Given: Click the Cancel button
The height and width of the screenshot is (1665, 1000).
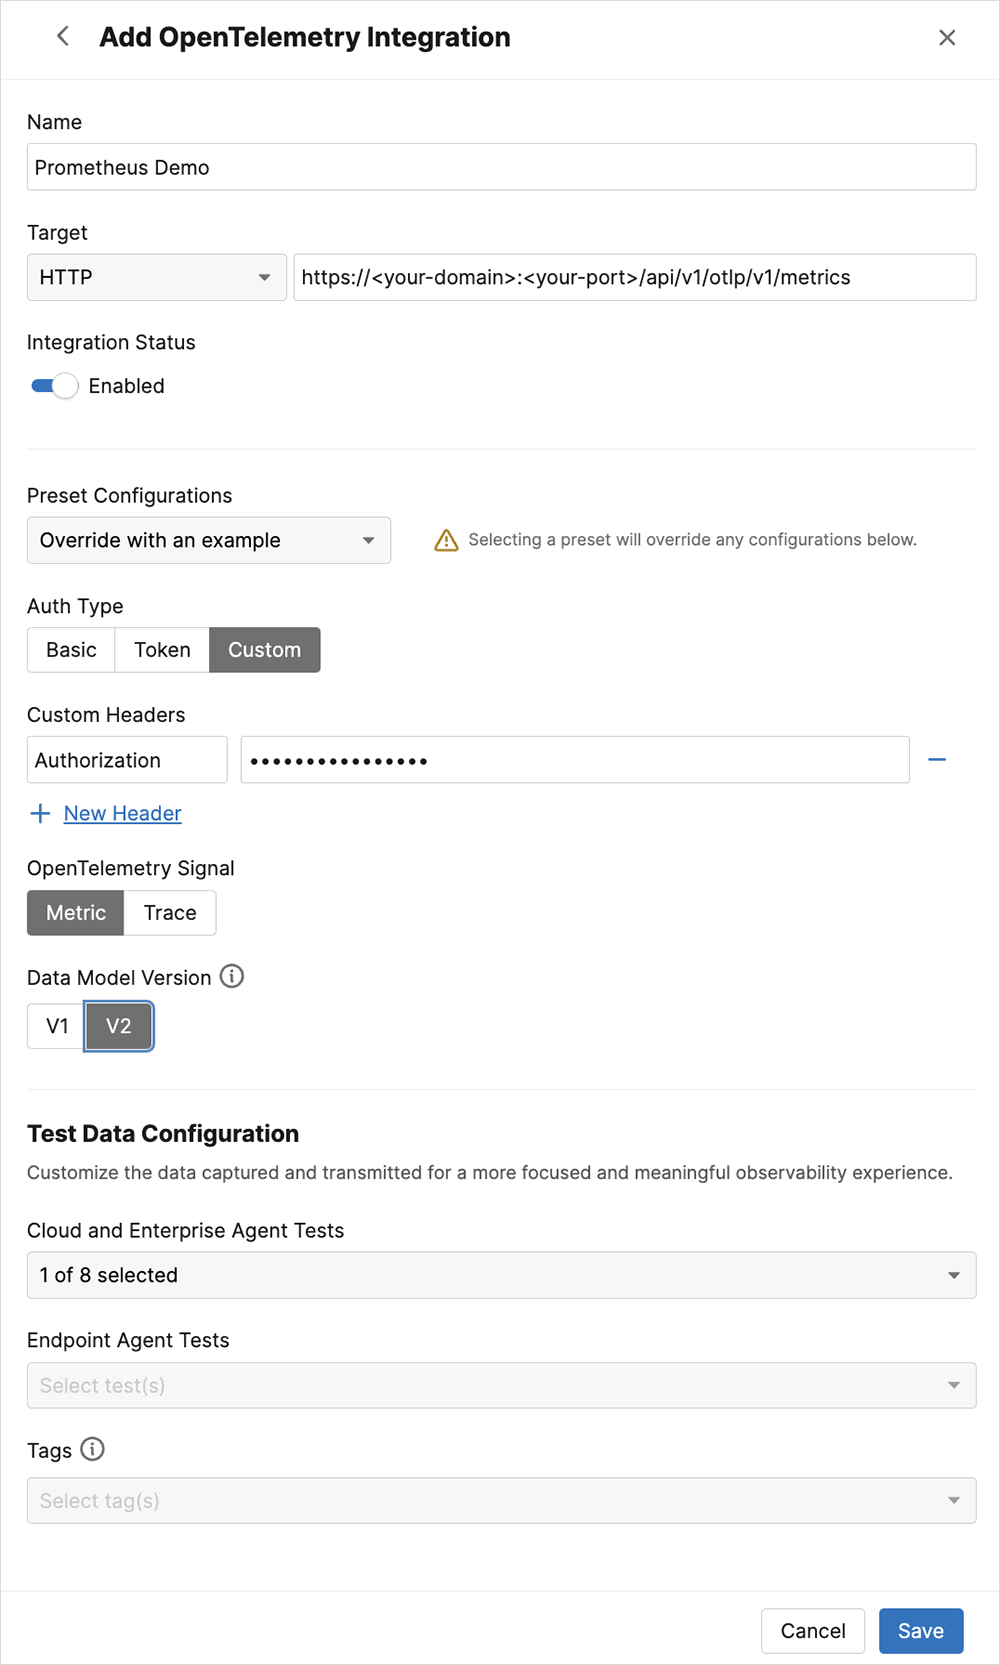Looking at the screenshot, I should [812, 1631].
